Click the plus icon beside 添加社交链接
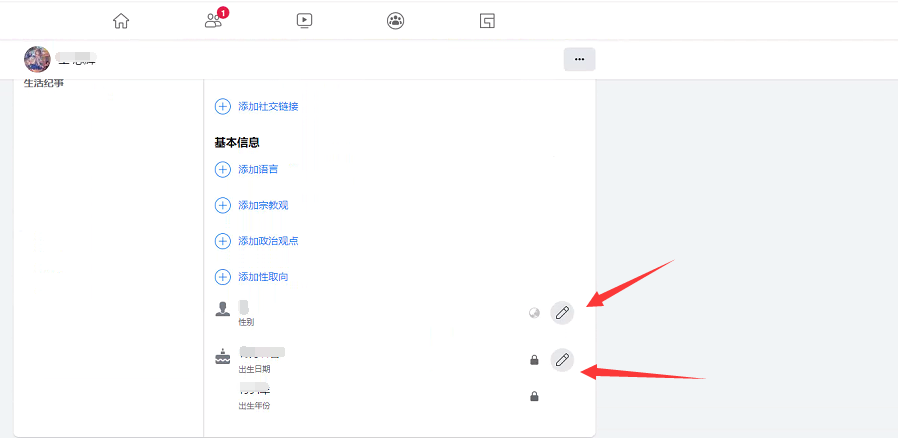Image resolution: width=898 pixels, height=438 pixels. point(223,106)
